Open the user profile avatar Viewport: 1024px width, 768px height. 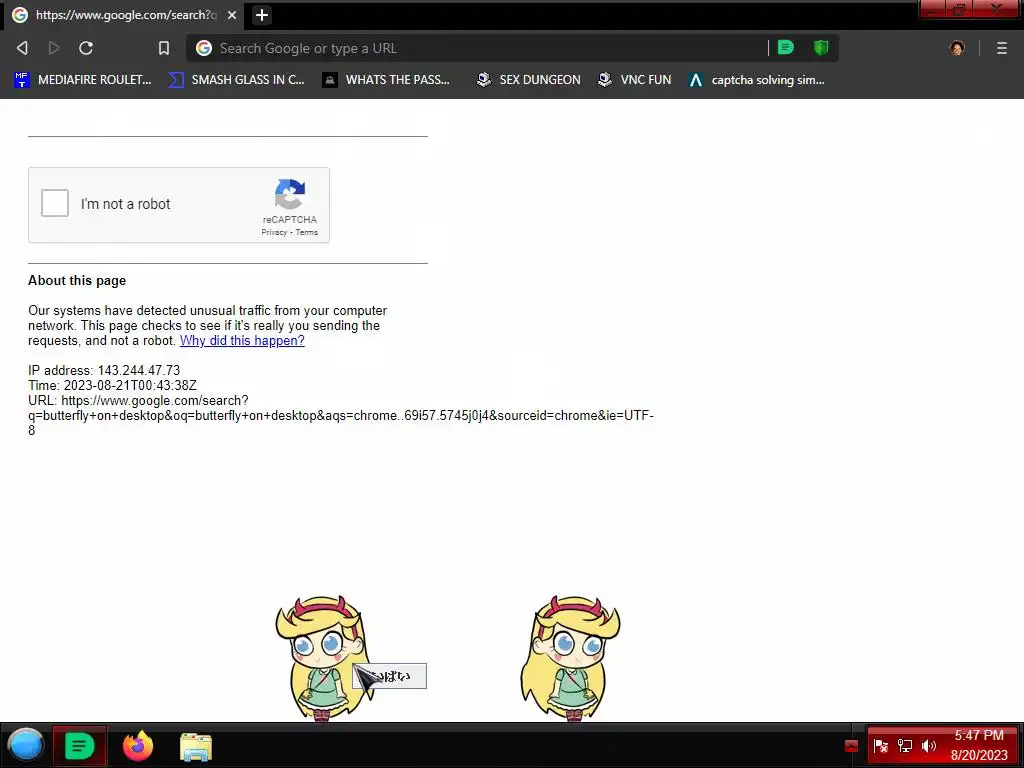(957, 48)
